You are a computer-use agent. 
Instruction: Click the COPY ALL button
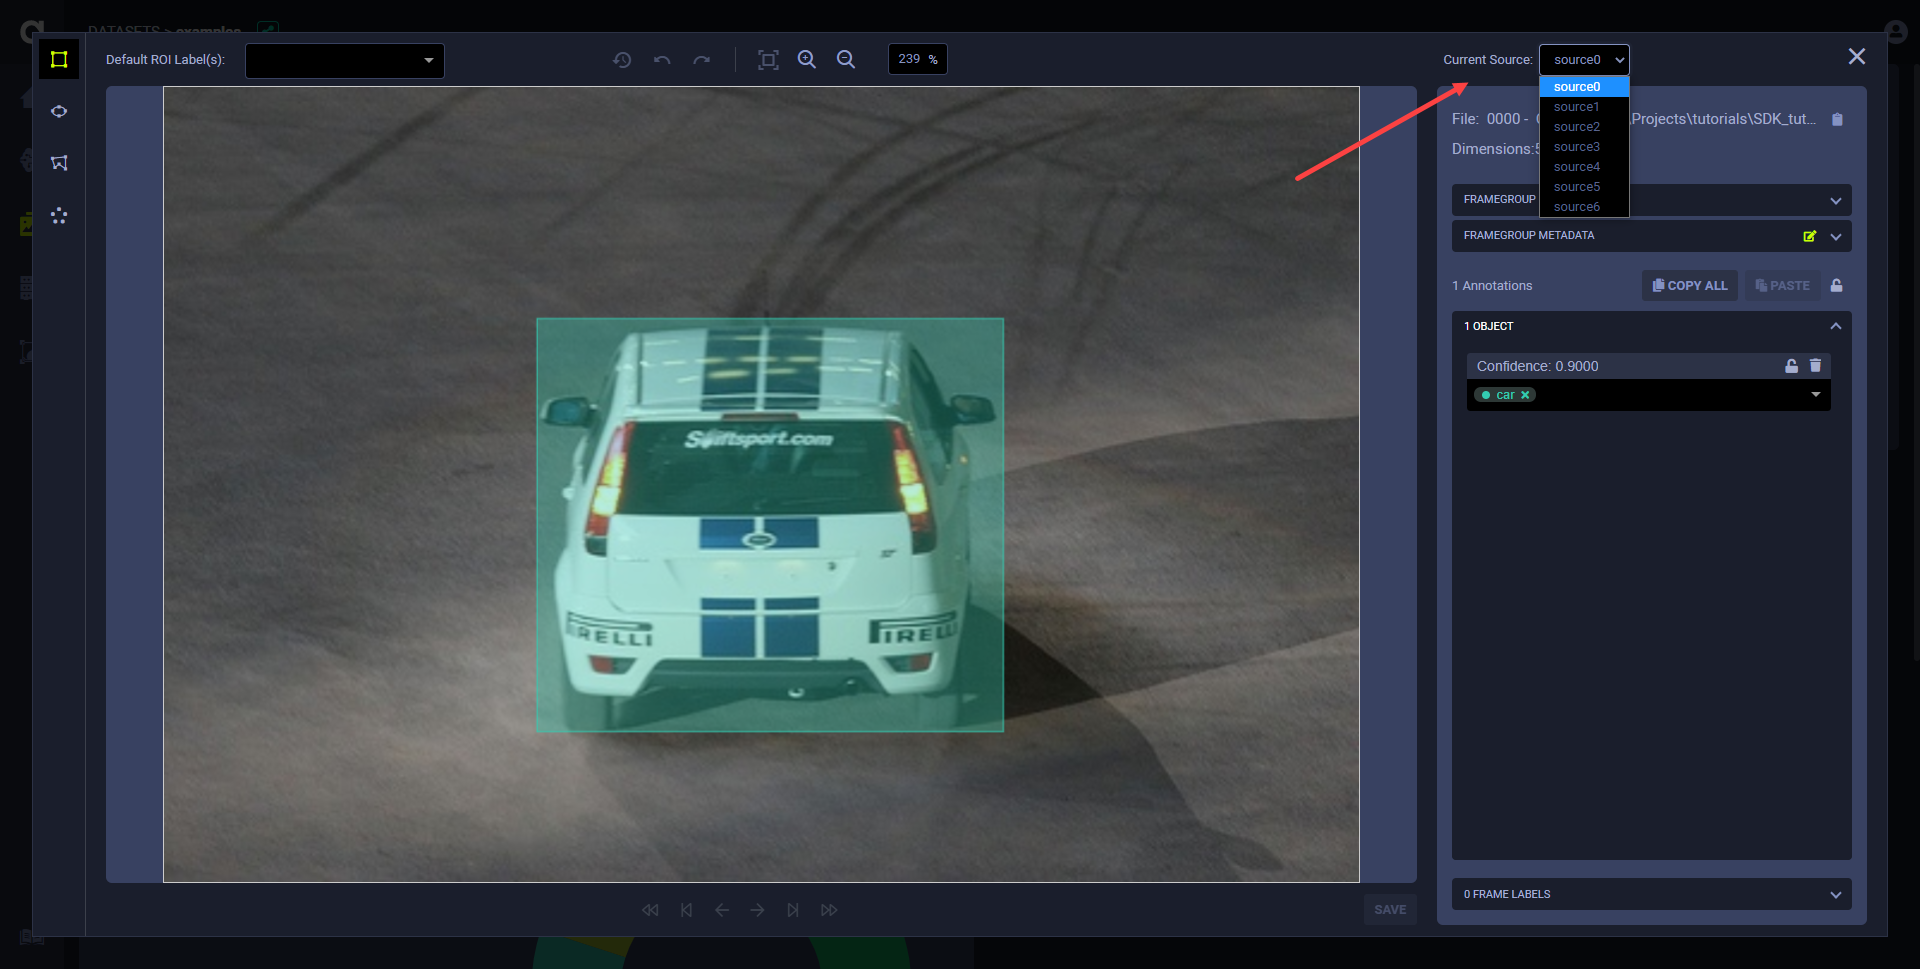pos(1690,286)
